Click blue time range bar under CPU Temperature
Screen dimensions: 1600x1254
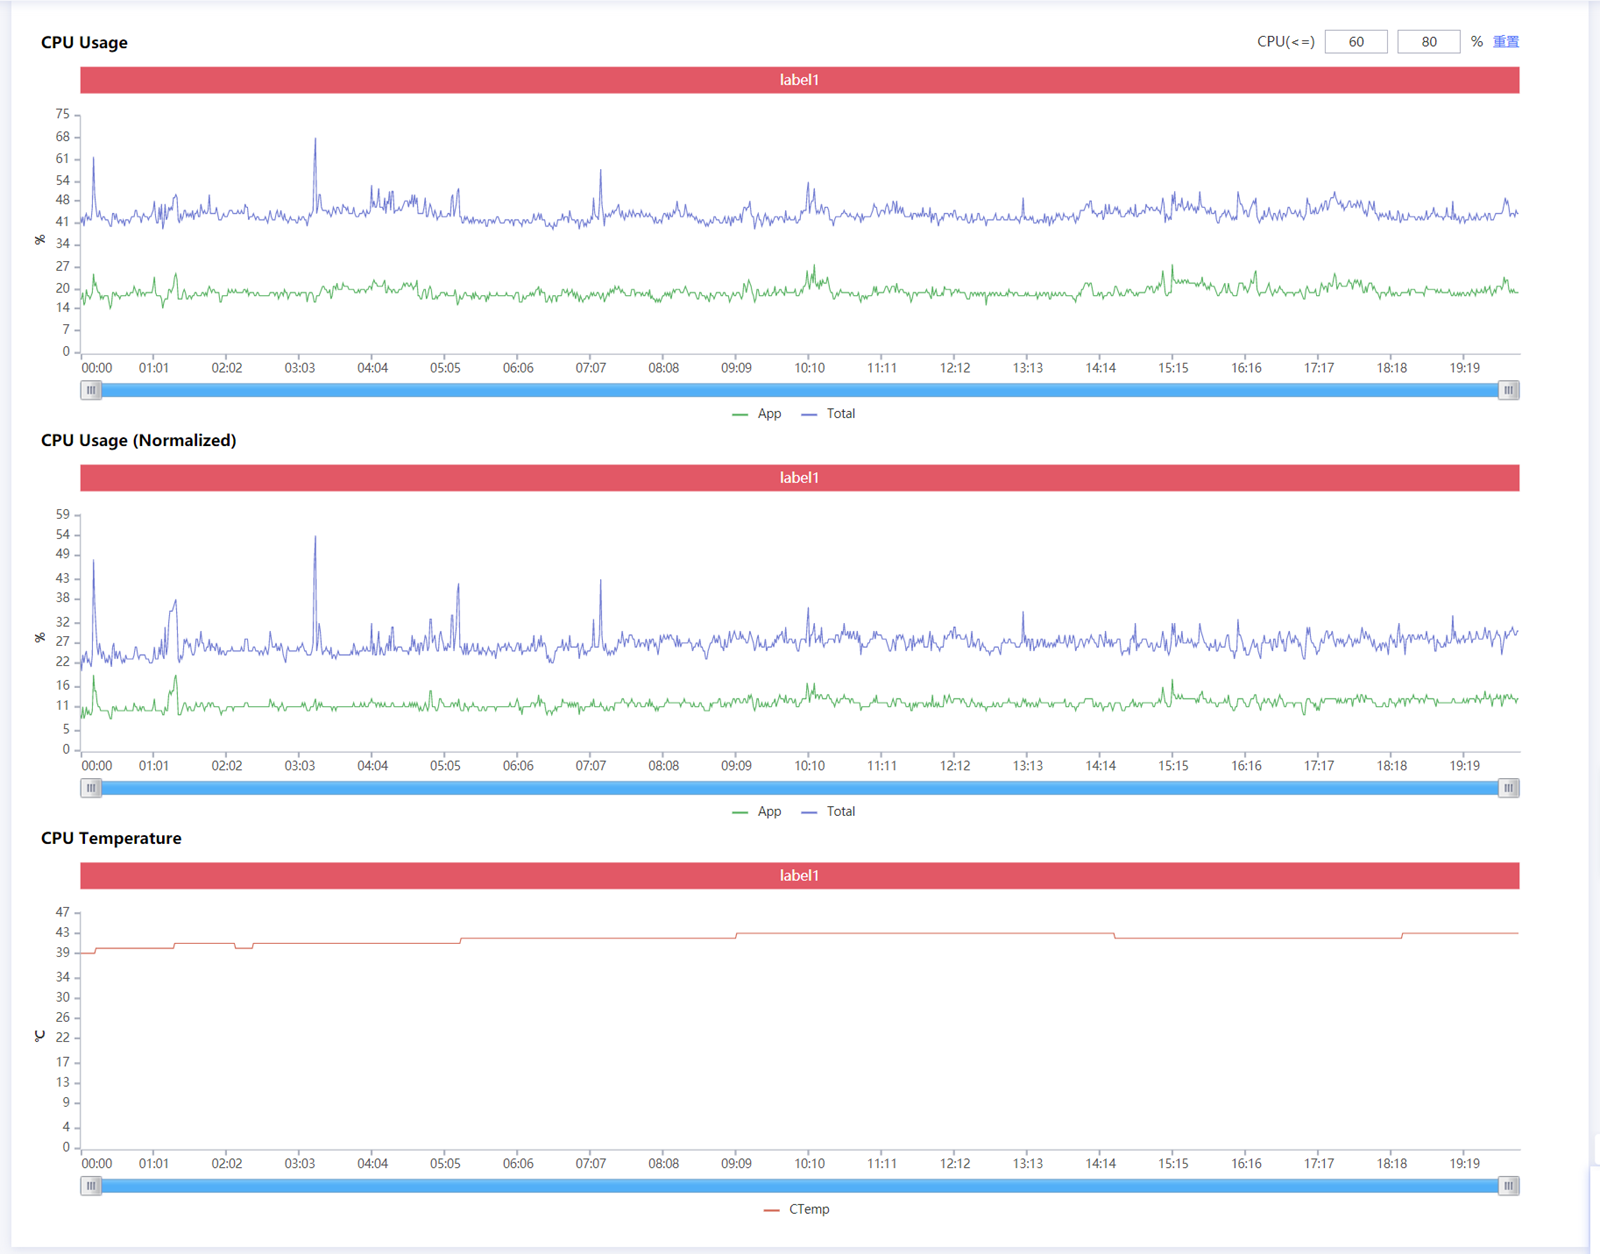(x=800, y=1186)
